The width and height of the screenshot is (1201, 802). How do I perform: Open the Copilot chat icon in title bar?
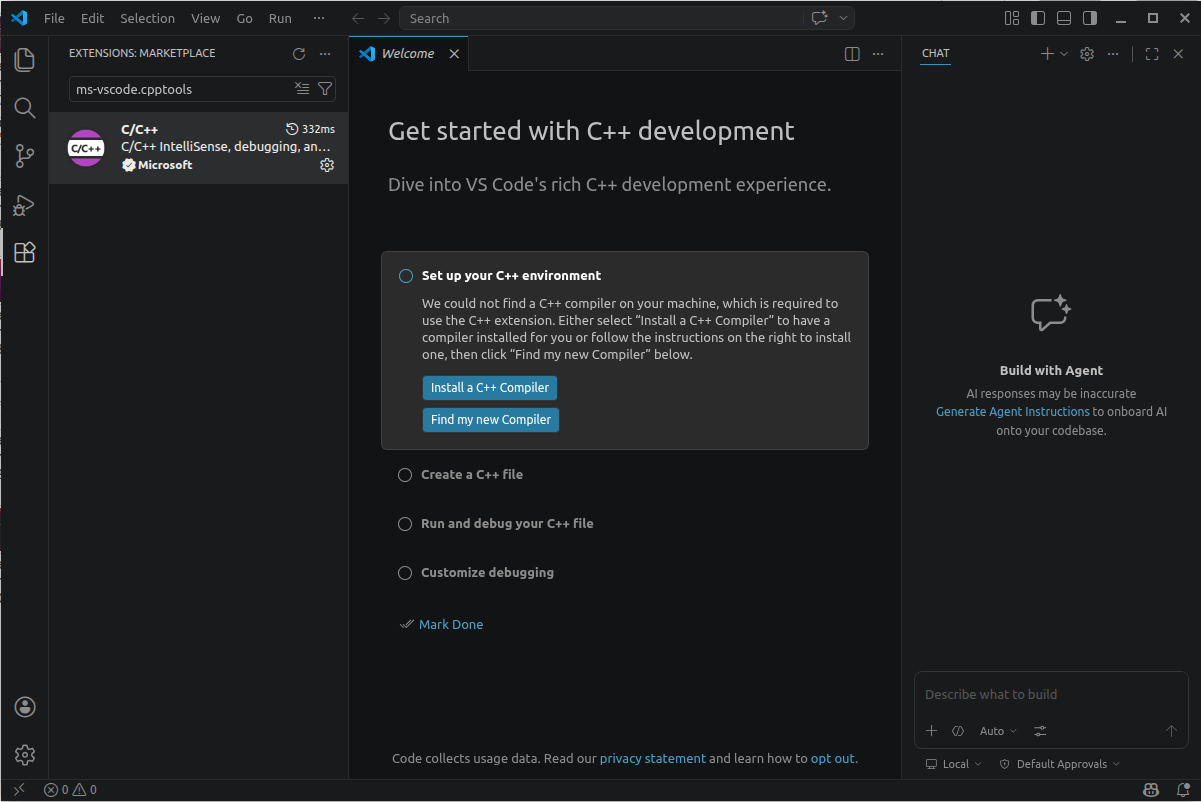pyautogui.click(x=820, y=18)
